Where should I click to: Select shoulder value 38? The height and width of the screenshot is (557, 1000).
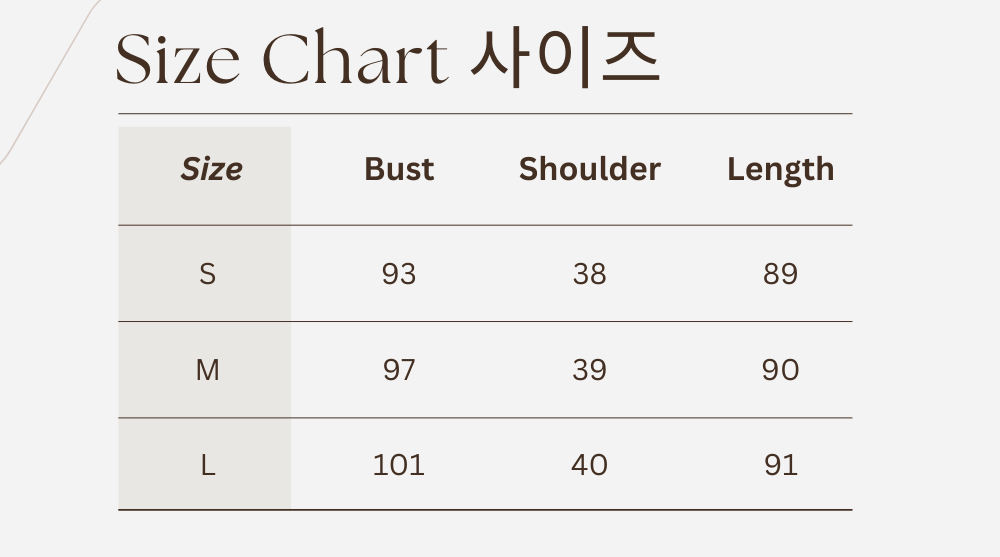[589, 274]
